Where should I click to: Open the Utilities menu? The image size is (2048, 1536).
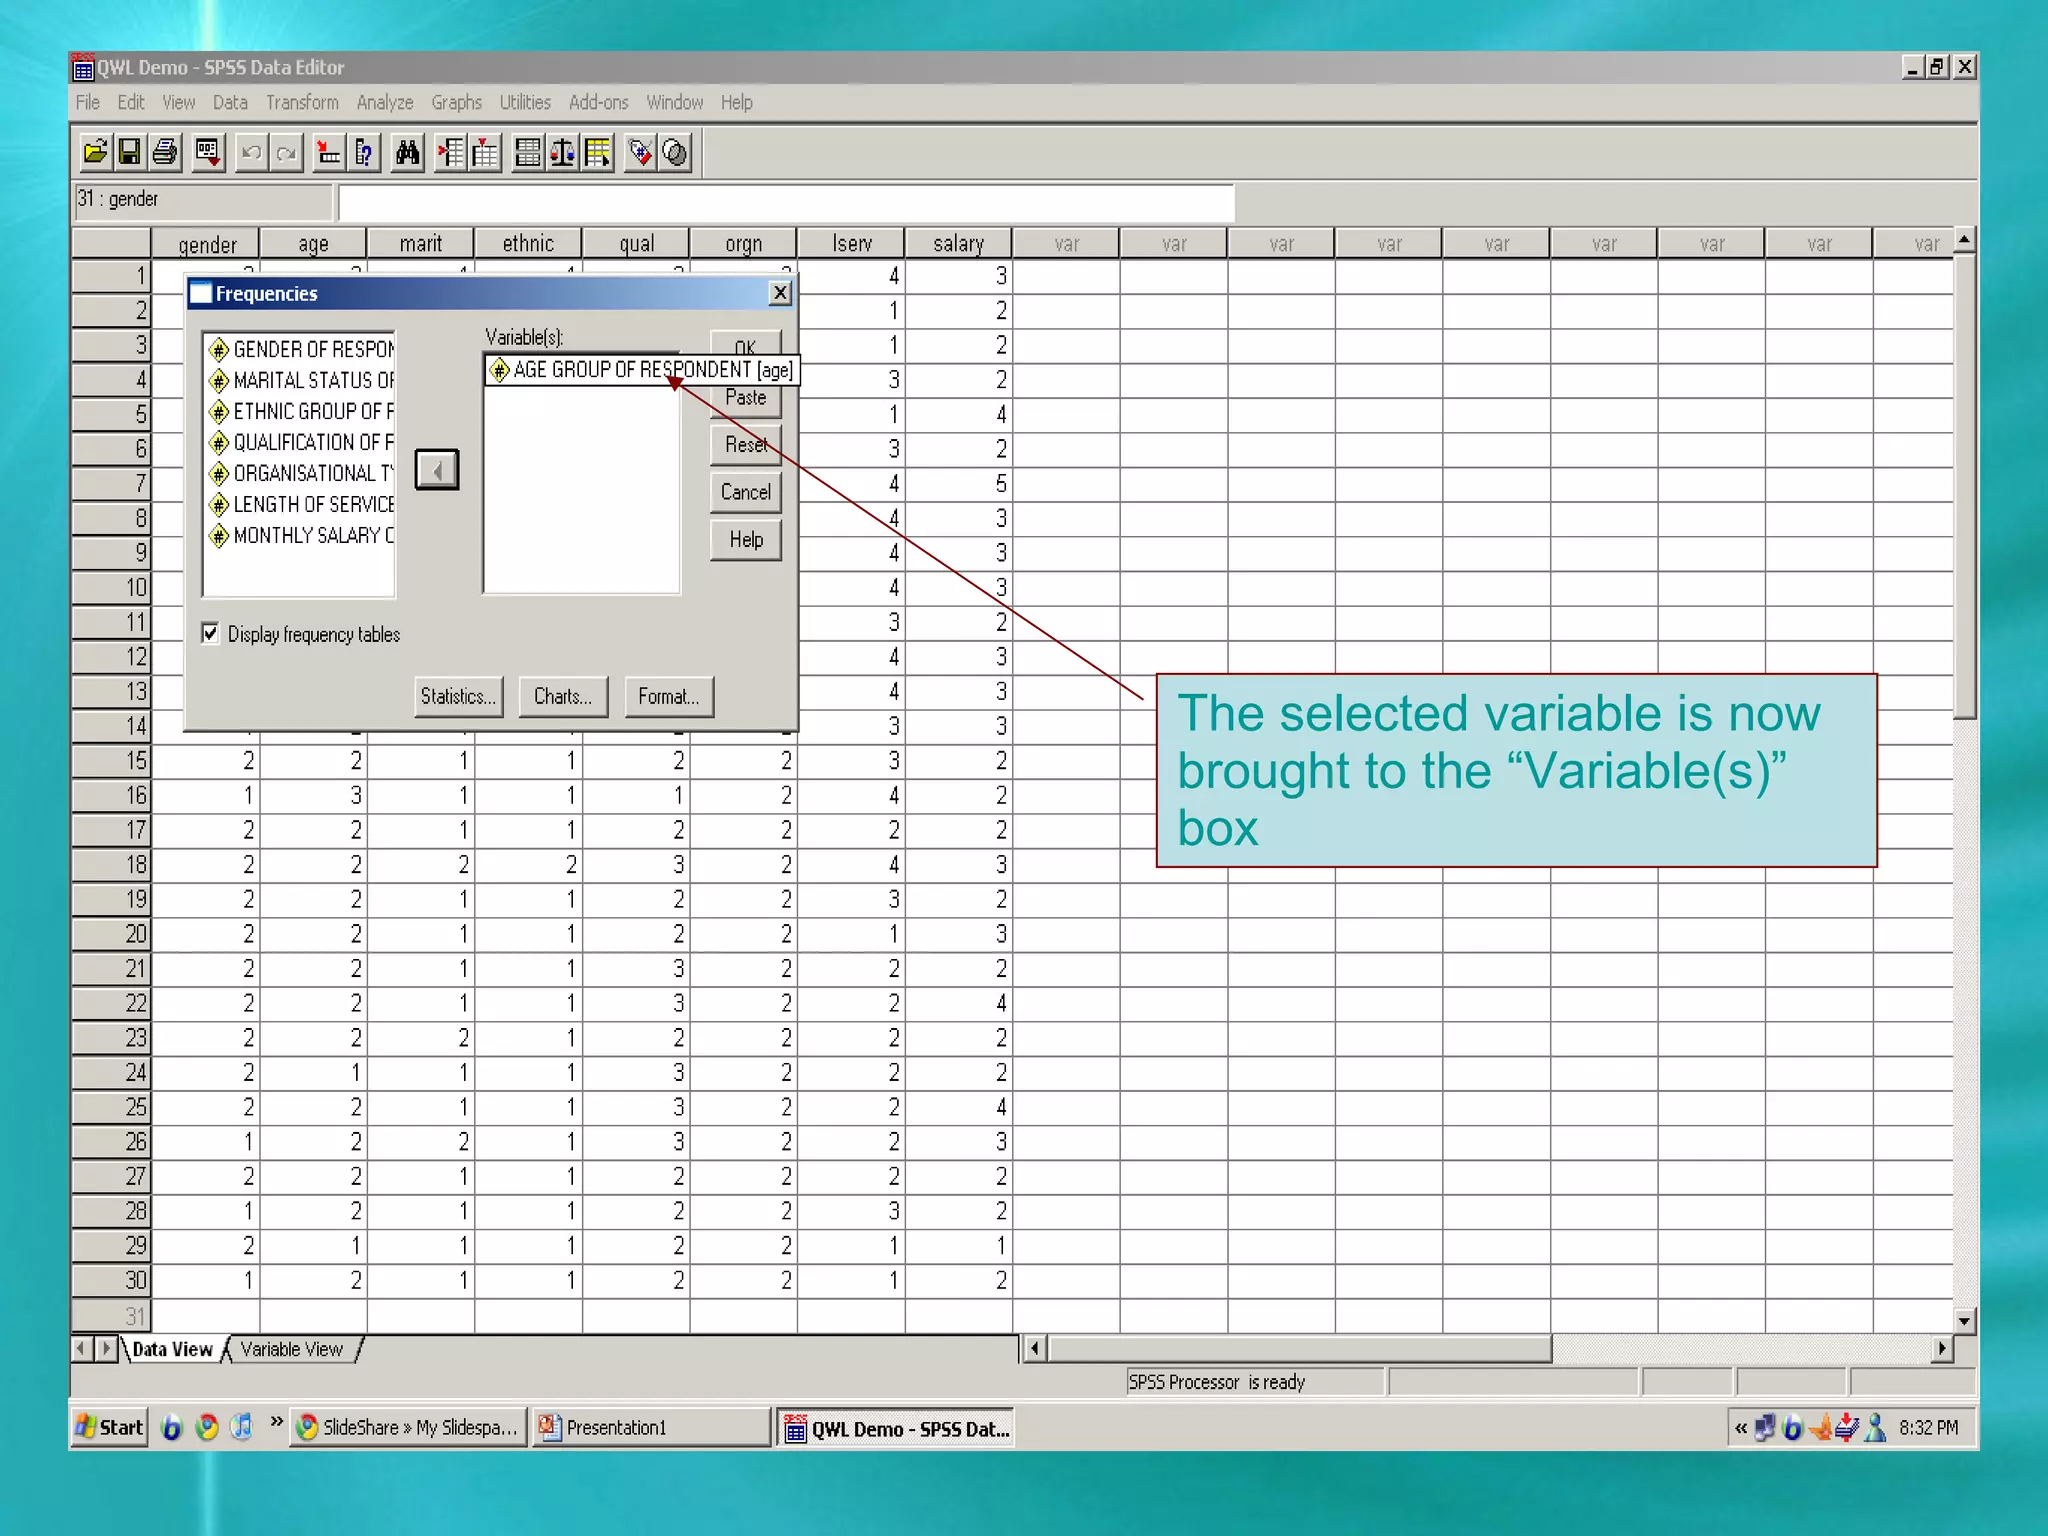click(525, 102)
